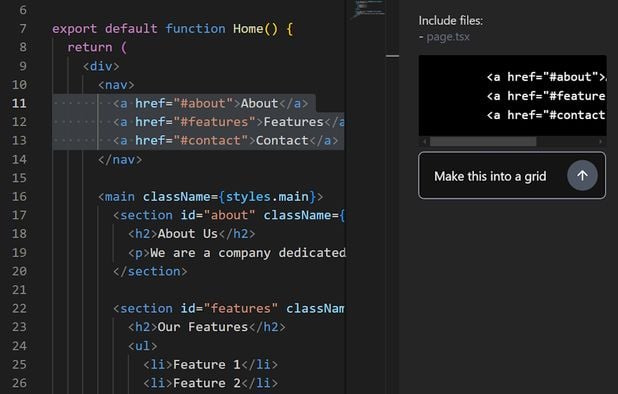The width and height of the screenshot is (618, 394).
Task: Select line number 16 in the gutter
Action: click(19, 197)
